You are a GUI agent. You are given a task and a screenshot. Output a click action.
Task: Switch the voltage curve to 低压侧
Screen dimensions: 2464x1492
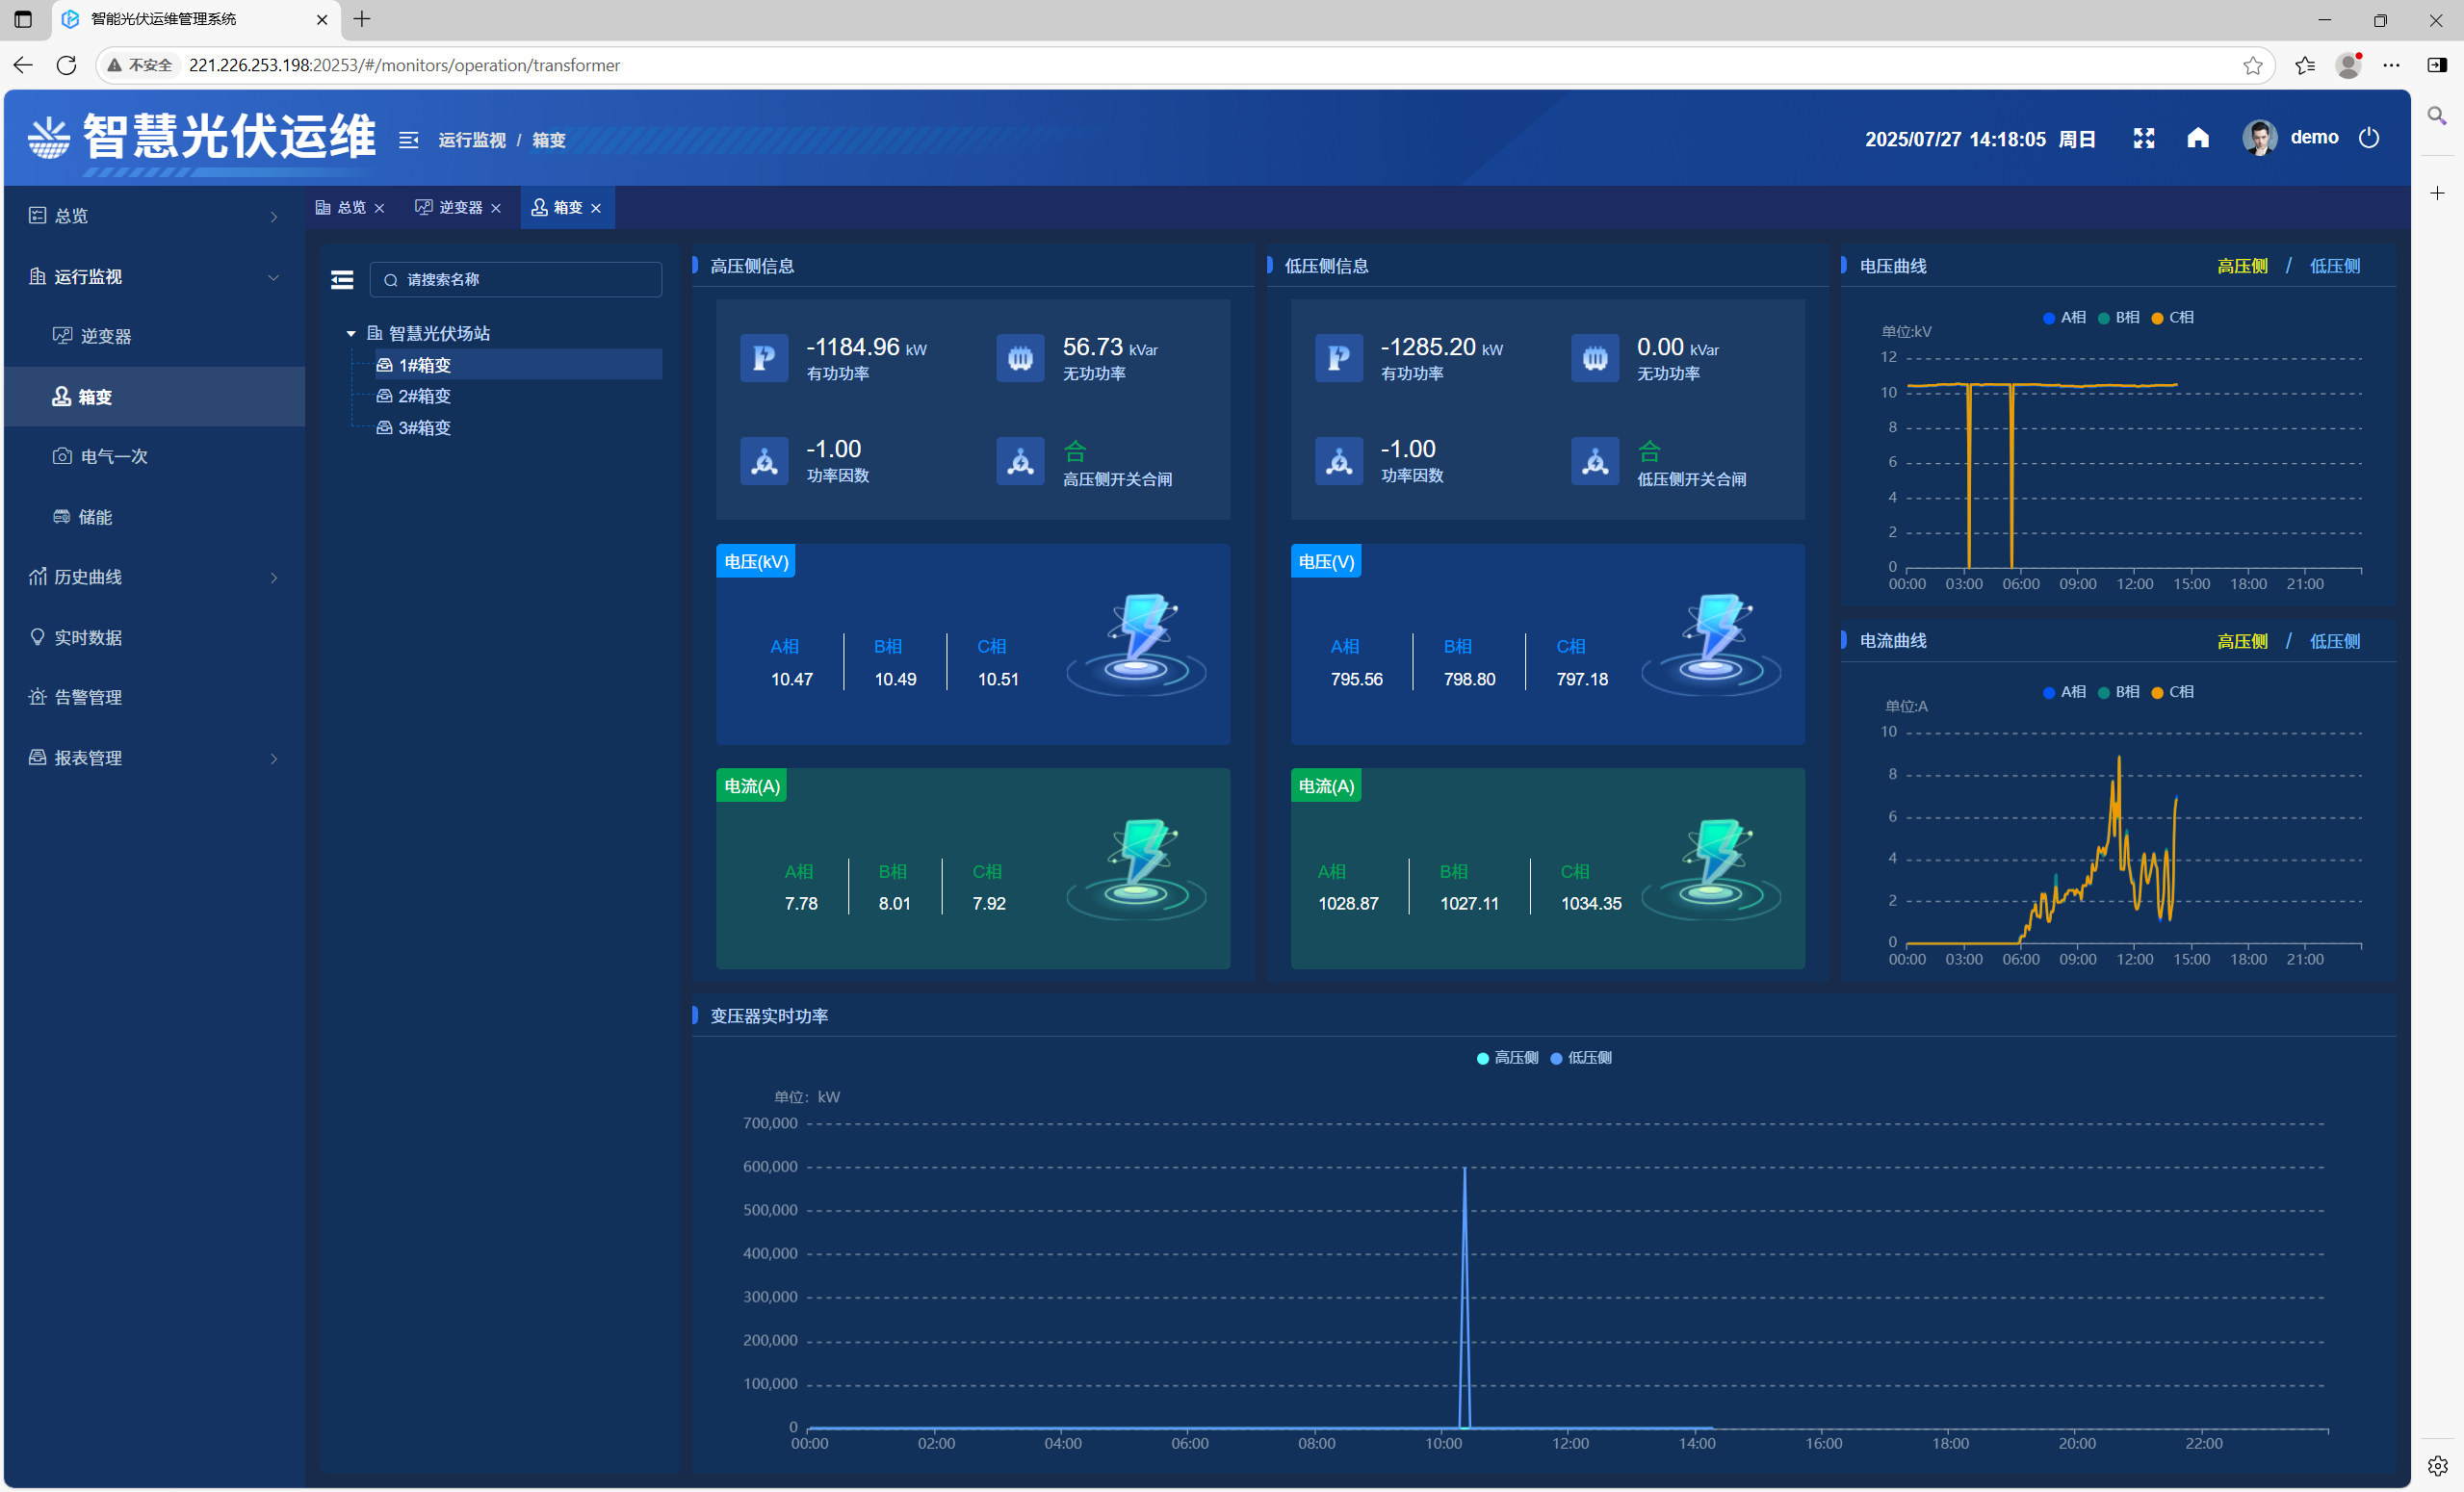pyautogui.click(x=2333, y=266)
